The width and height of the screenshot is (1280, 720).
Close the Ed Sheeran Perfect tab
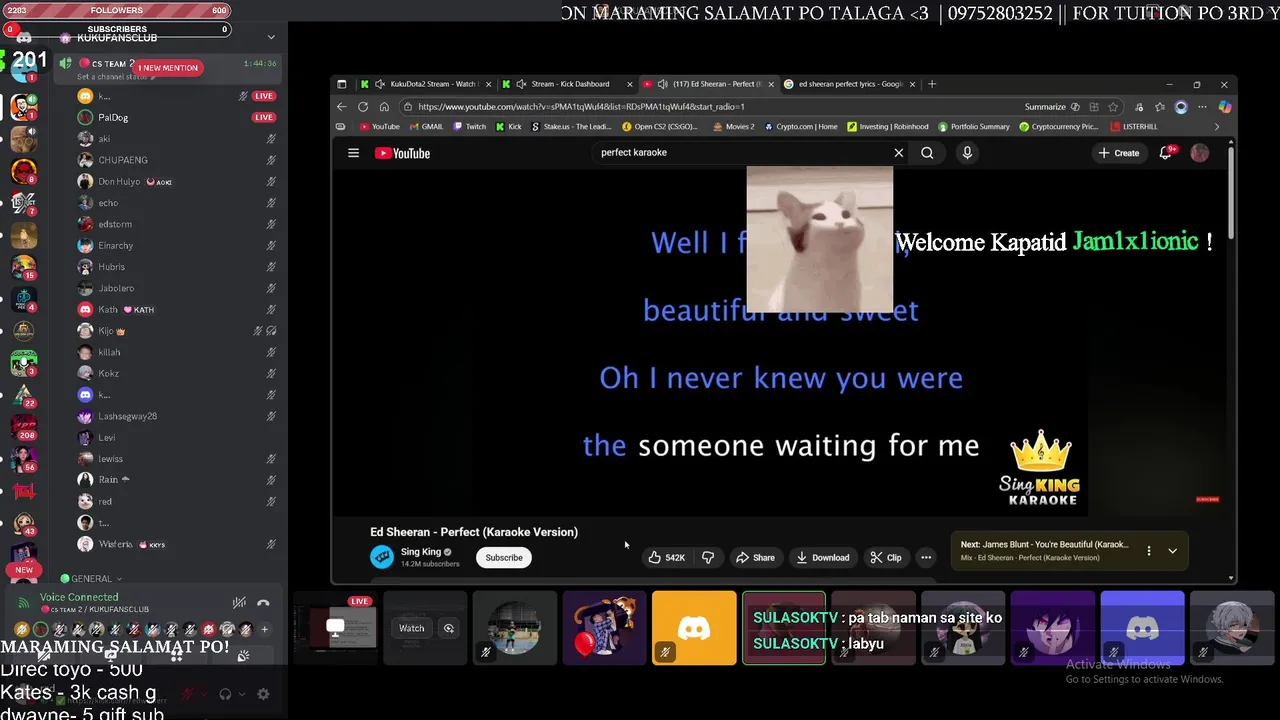pyautogui.click(x=770, y=84)
